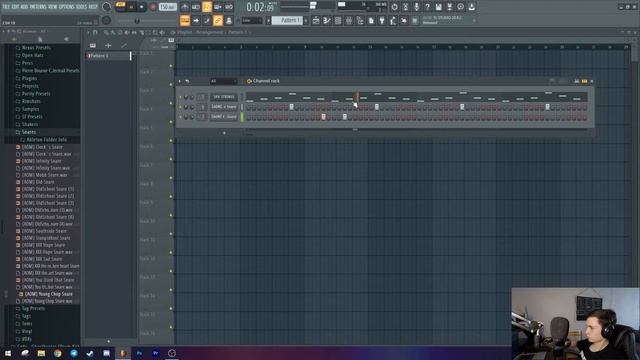Screen dimensions: 640x360
Task: Open the EDIT menu
Action: tap(15, 7)
